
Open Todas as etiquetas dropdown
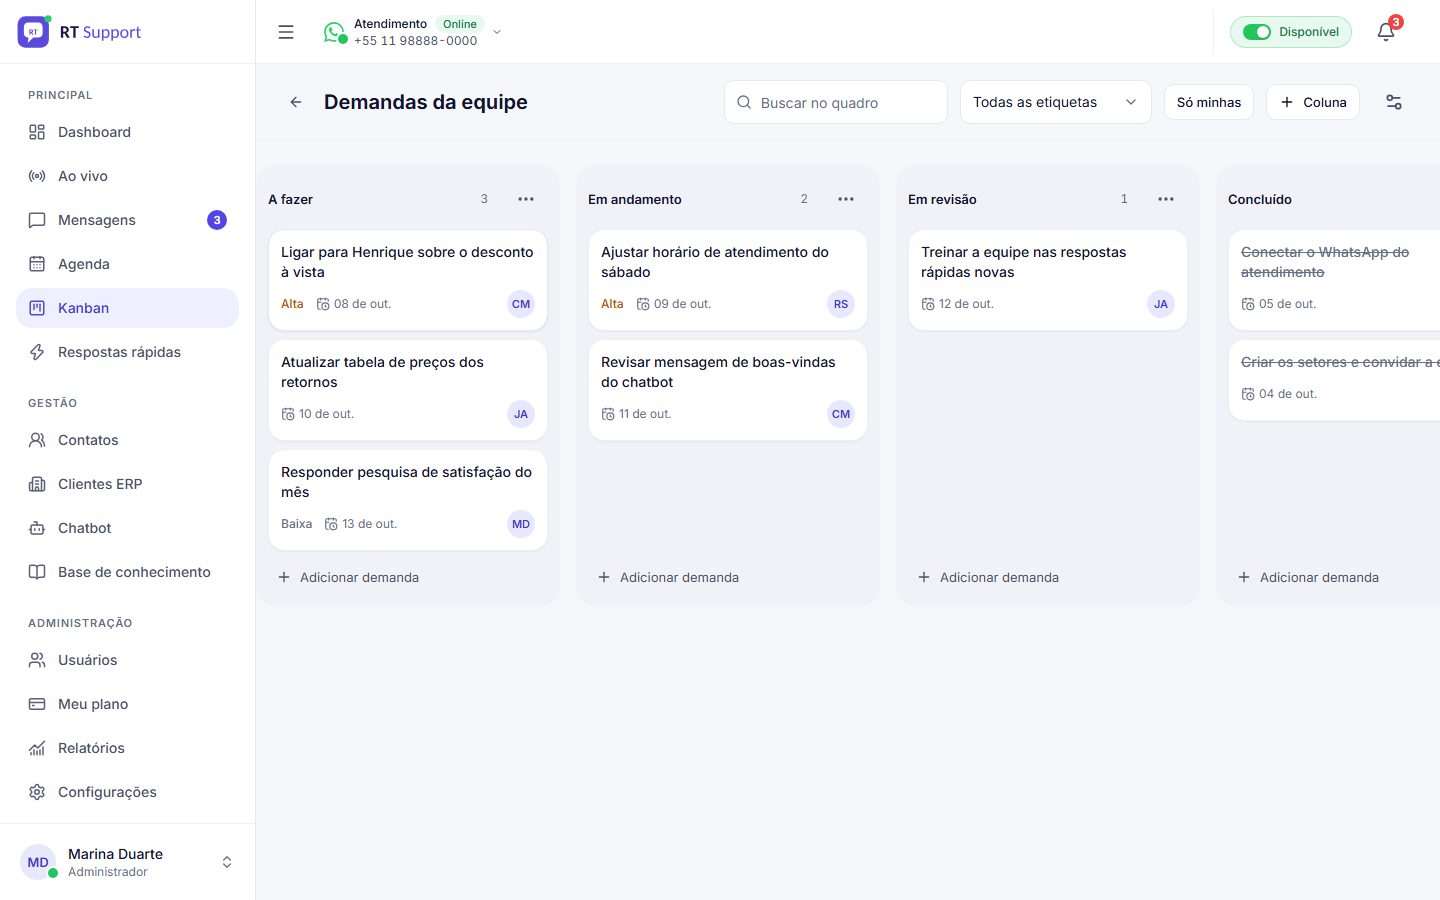(1056, 102)
